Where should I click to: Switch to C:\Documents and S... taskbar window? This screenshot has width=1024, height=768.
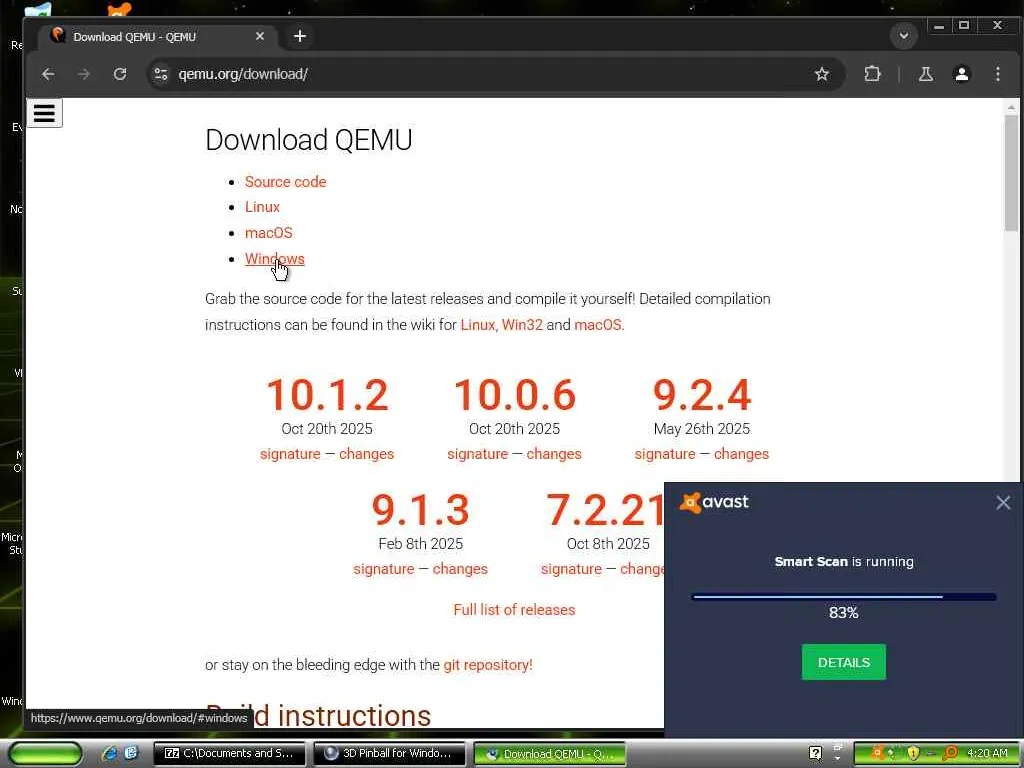(x=229, y=753)
